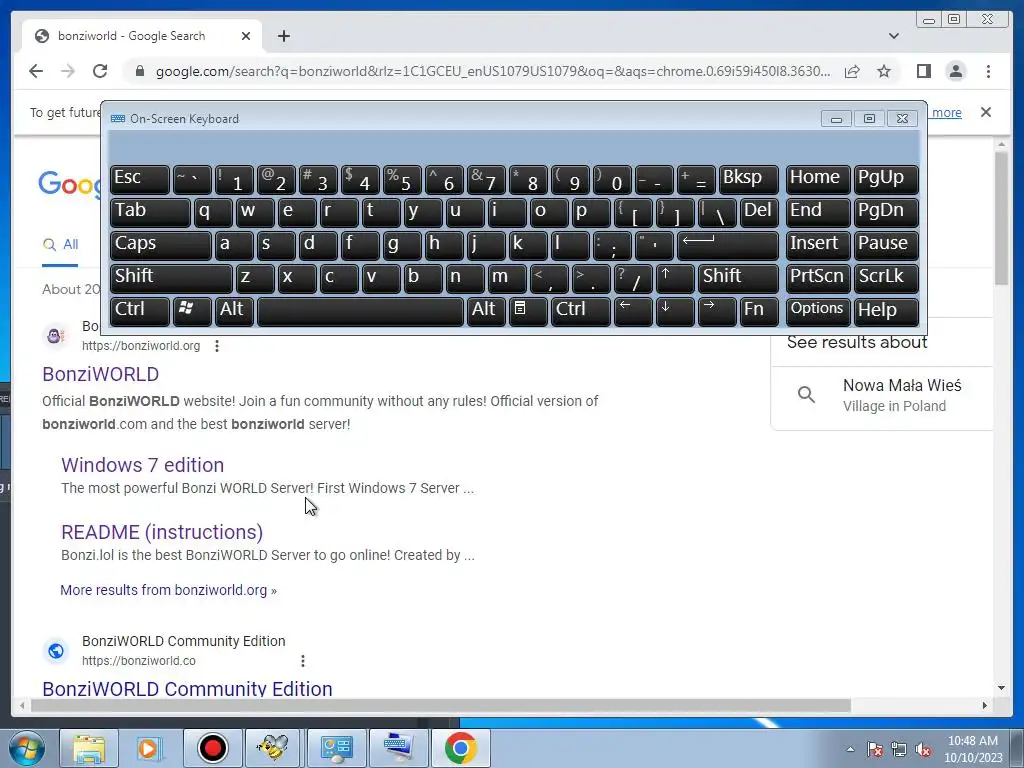Image resolution: width=1024 pixels, height=768 pixels.
Task: Open the BonziWORLD result title
Action: coord(101,374)
